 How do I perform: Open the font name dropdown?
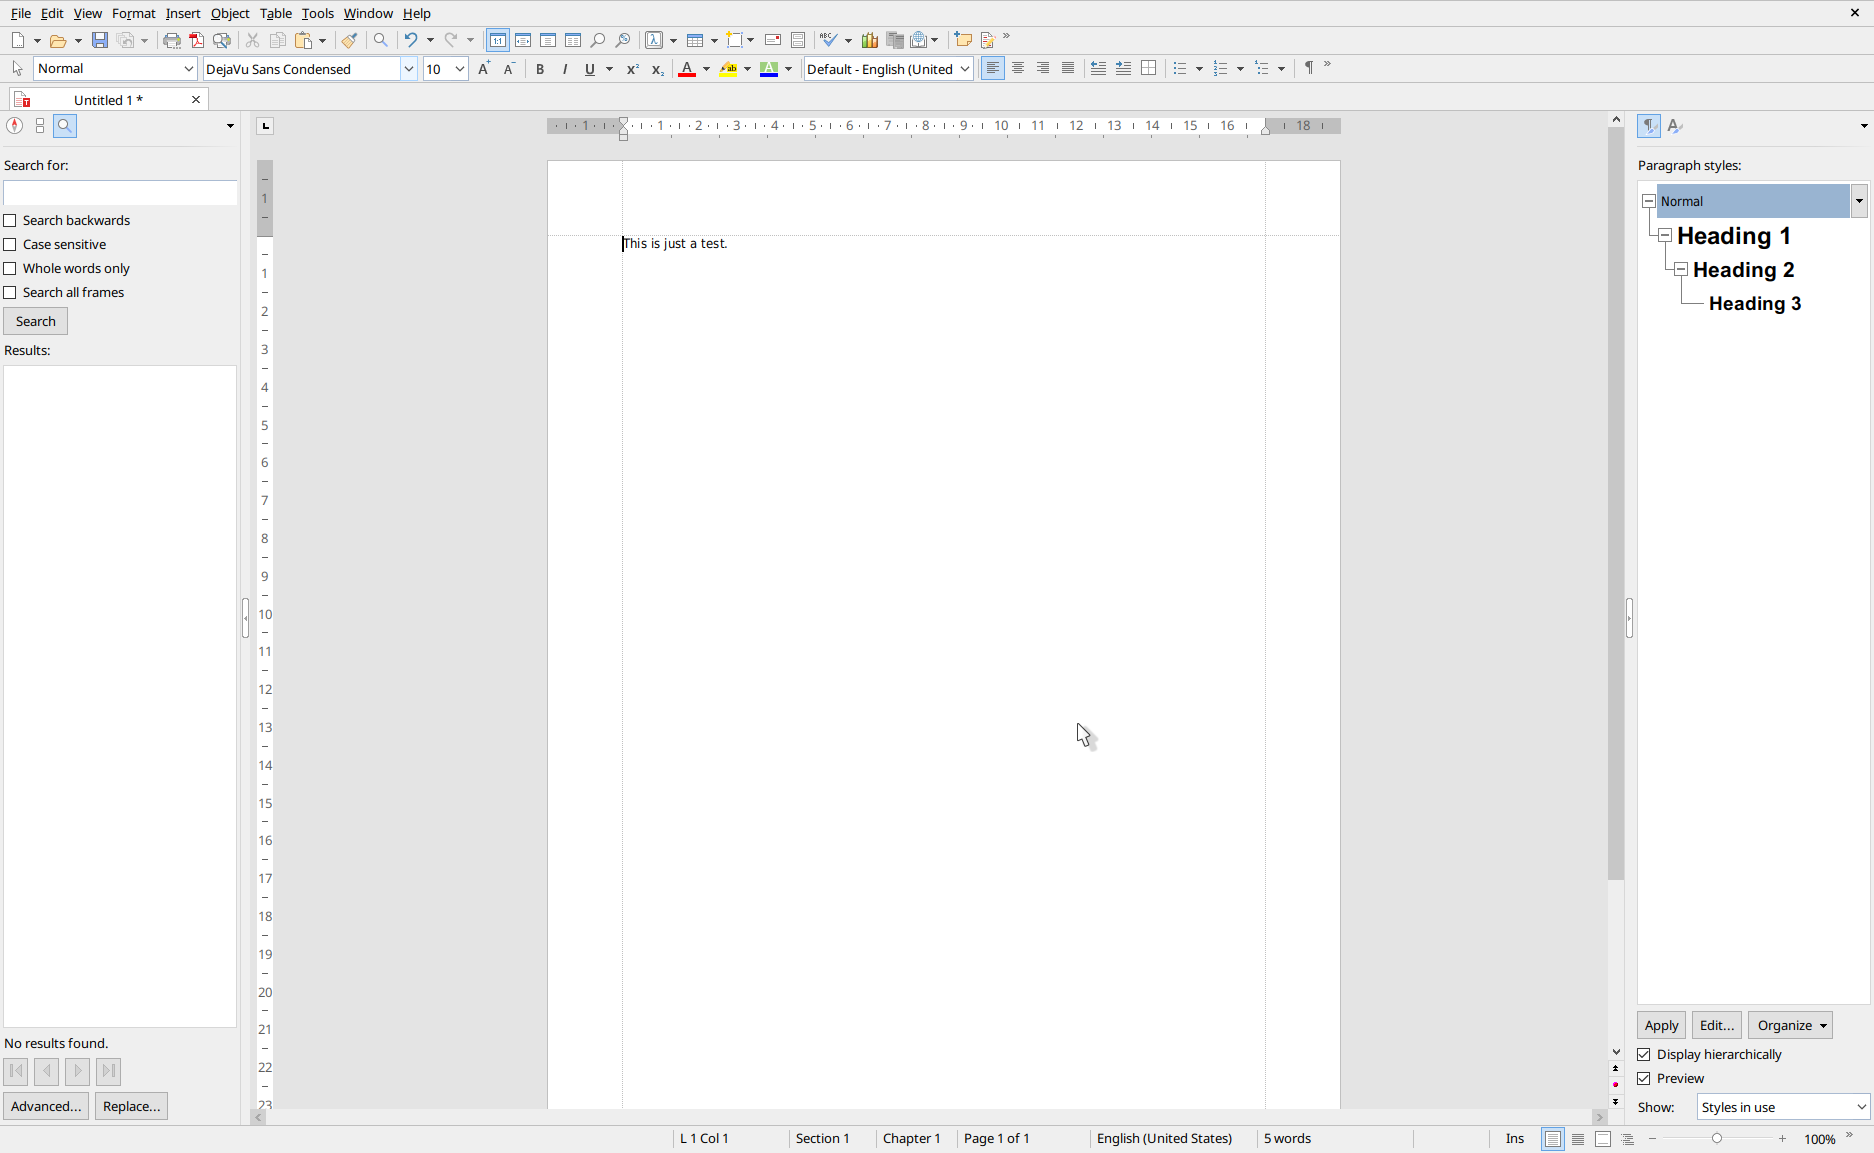click(x=409, y=69)
